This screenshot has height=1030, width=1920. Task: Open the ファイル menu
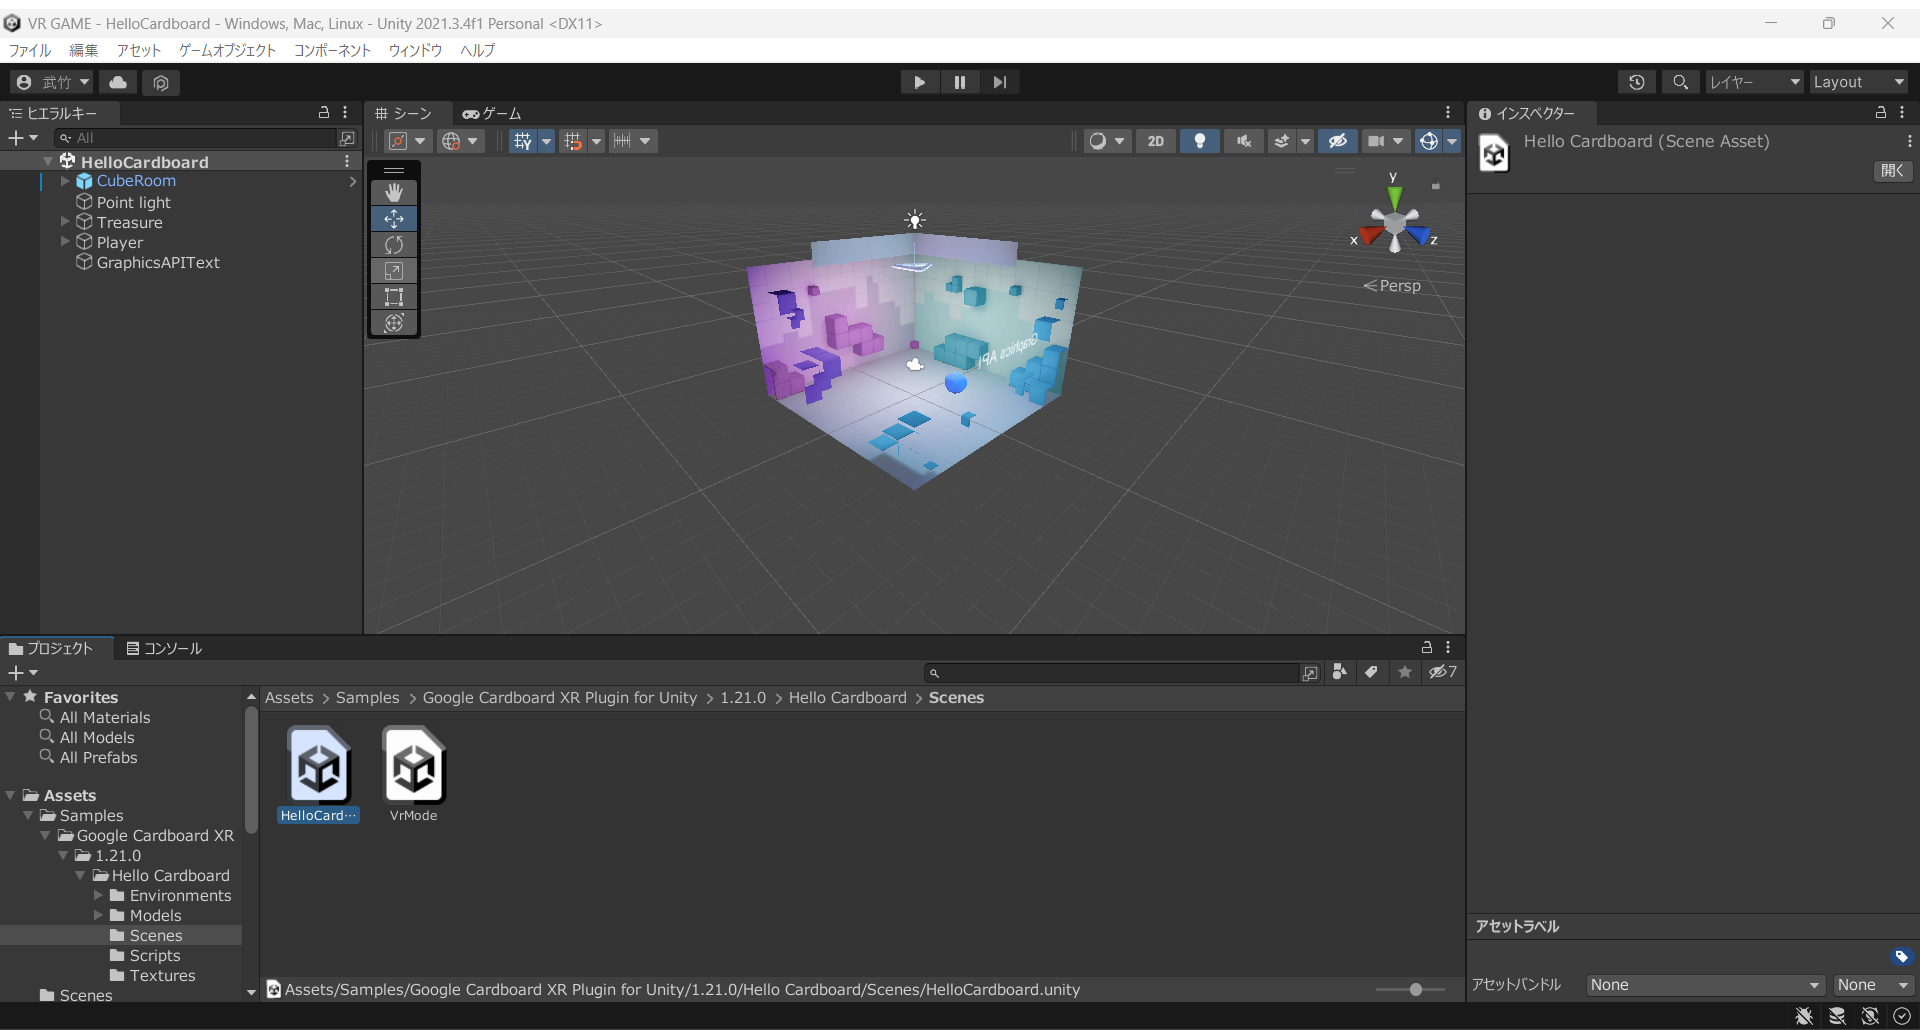(x=30, y=50)
